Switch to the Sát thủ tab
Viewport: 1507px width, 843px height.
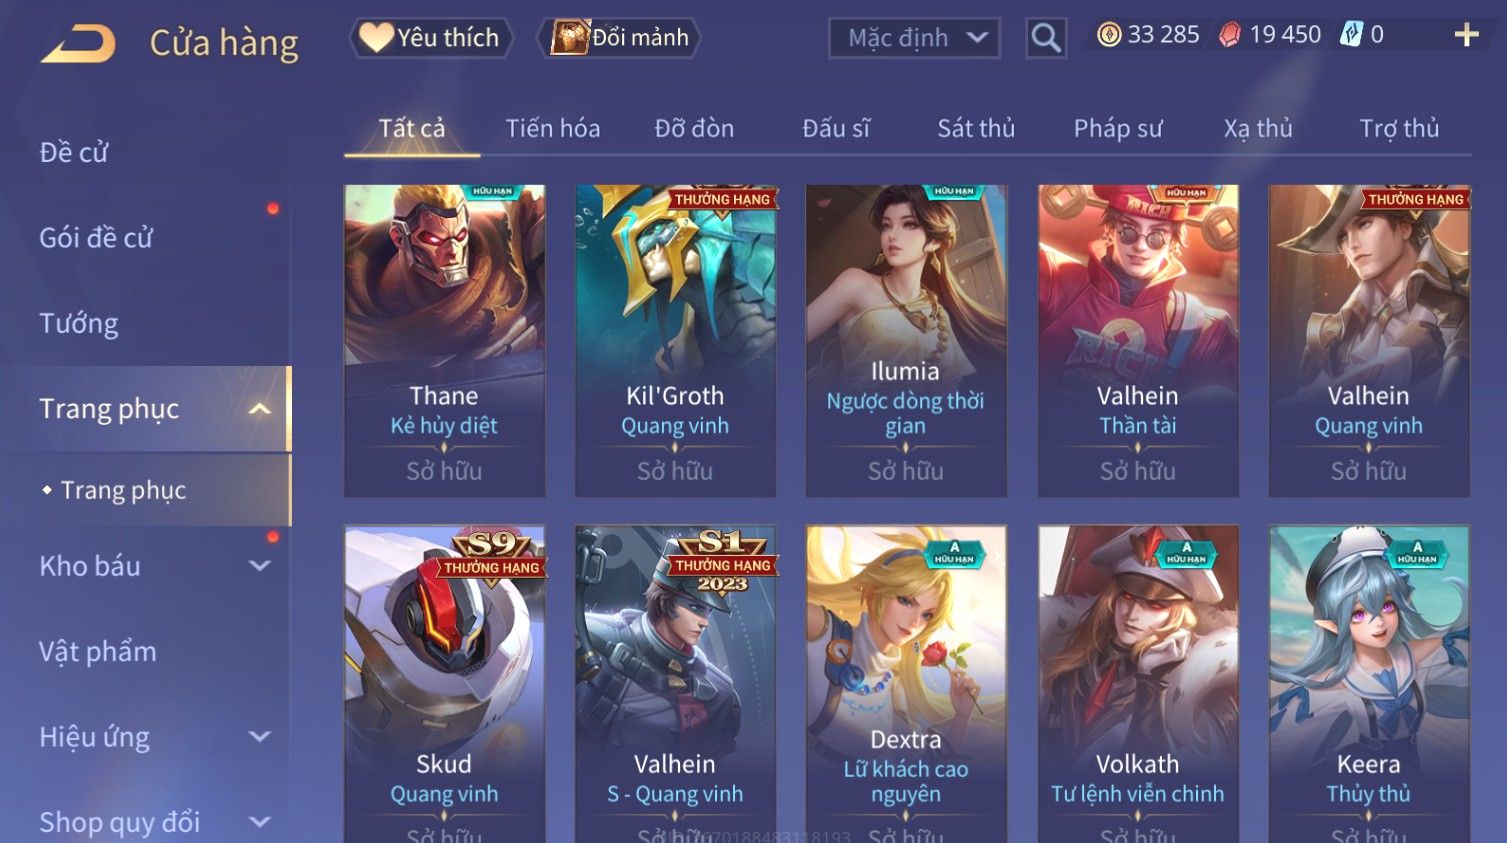pos(976,129)
